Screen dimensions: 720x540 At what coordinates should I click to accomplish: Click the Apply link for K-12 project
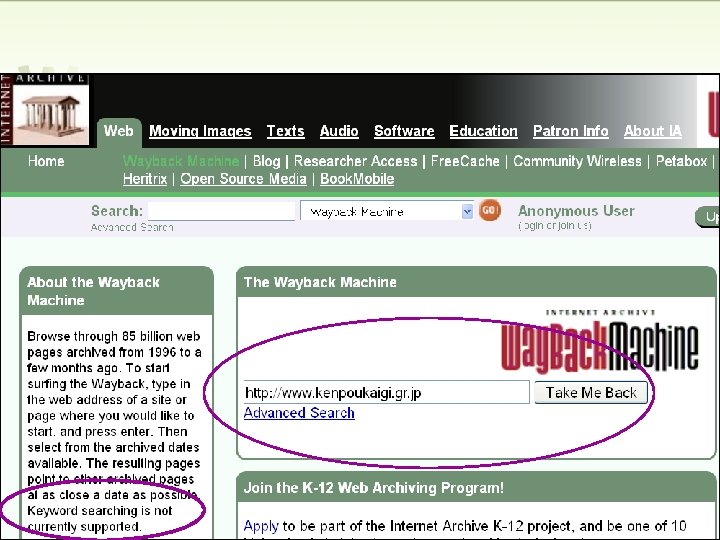tap(261, 526)
